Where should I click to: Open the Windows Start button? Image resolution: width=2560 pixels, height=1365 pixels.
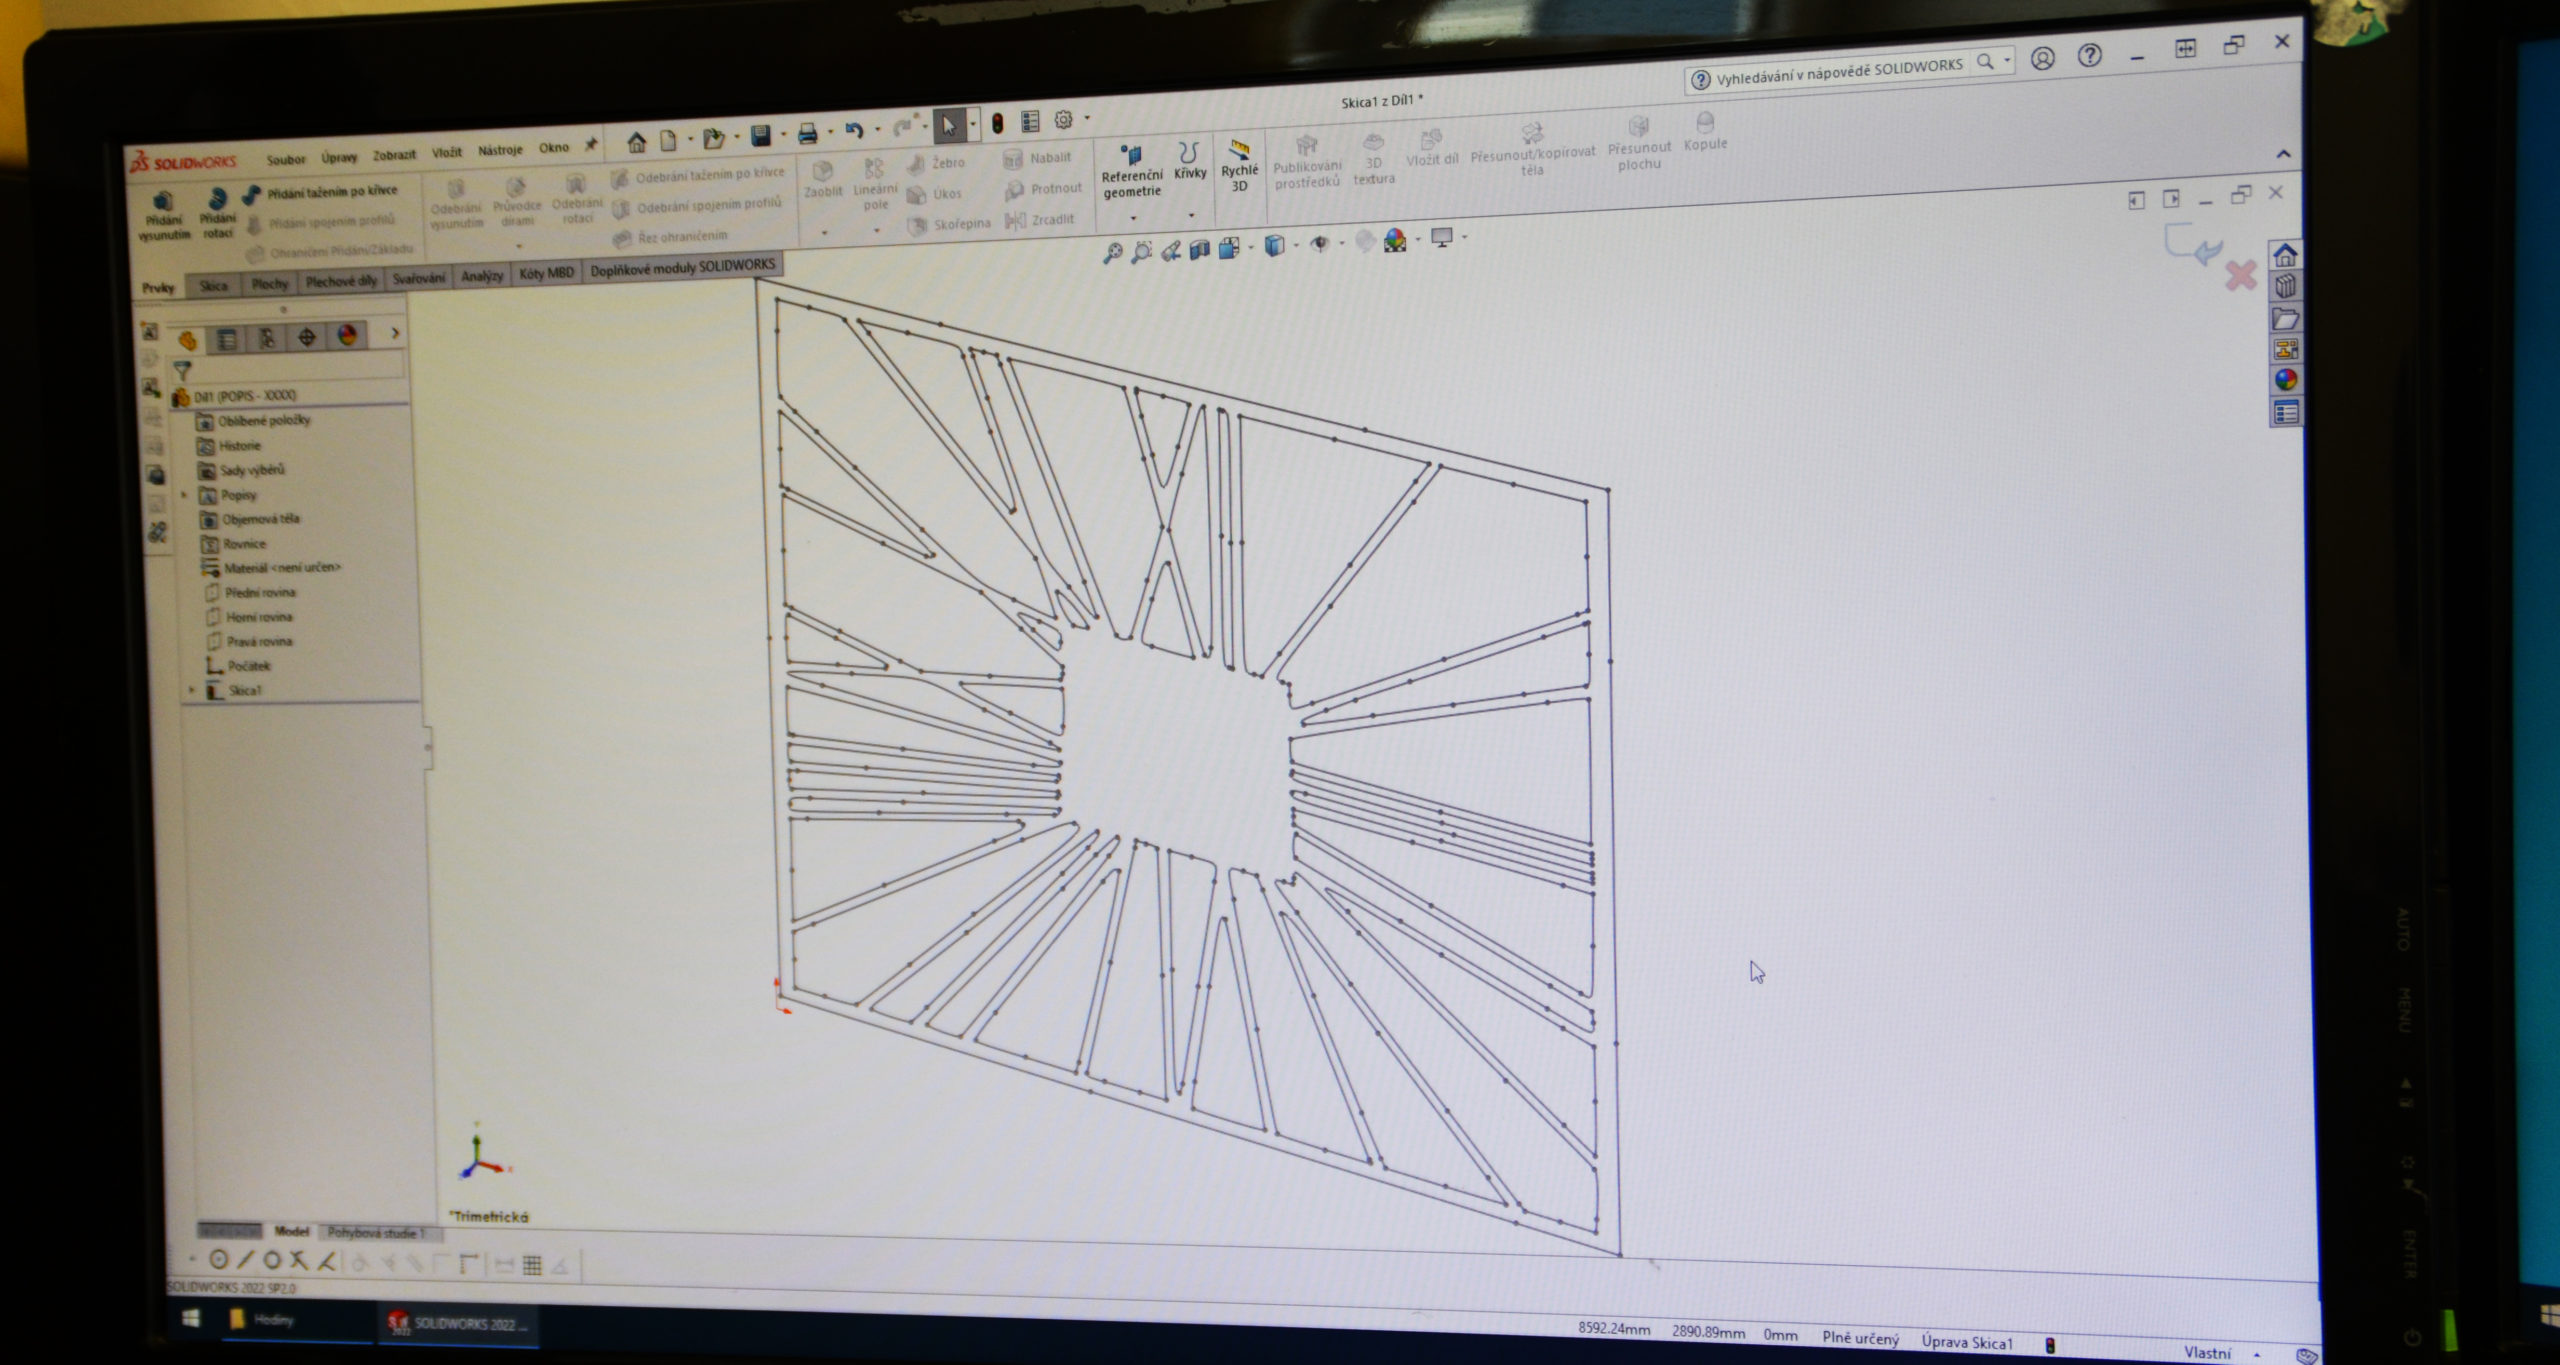191,1319
